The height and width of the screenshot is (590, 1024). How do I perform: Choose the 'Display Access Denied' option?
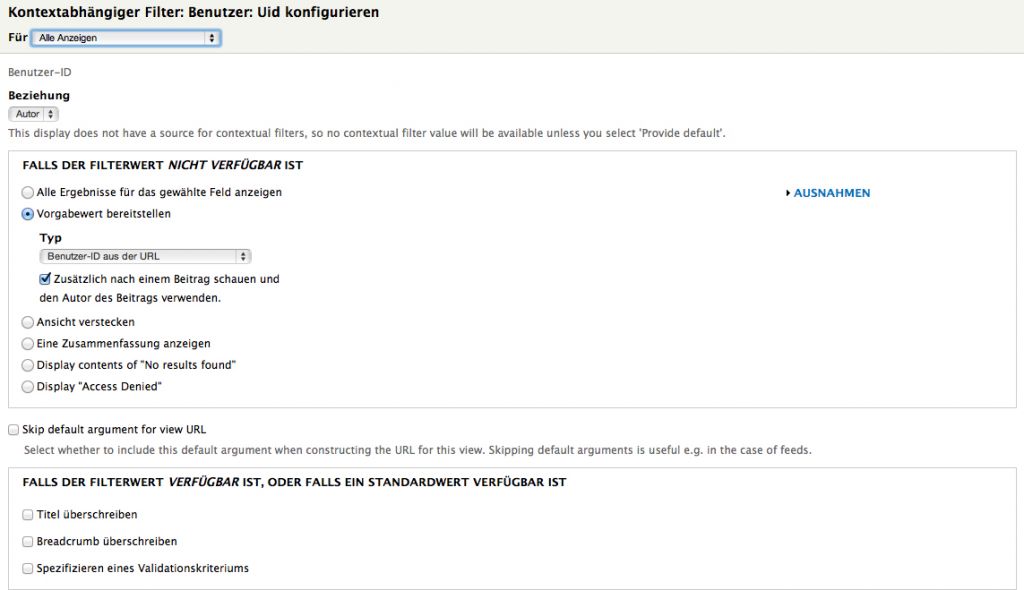(x=28, y=386)
